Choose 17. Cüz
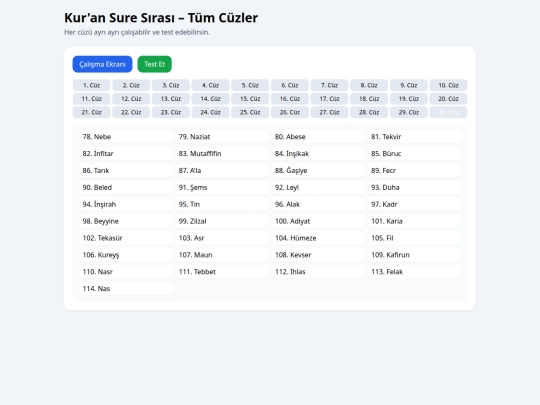 [330, 99]
